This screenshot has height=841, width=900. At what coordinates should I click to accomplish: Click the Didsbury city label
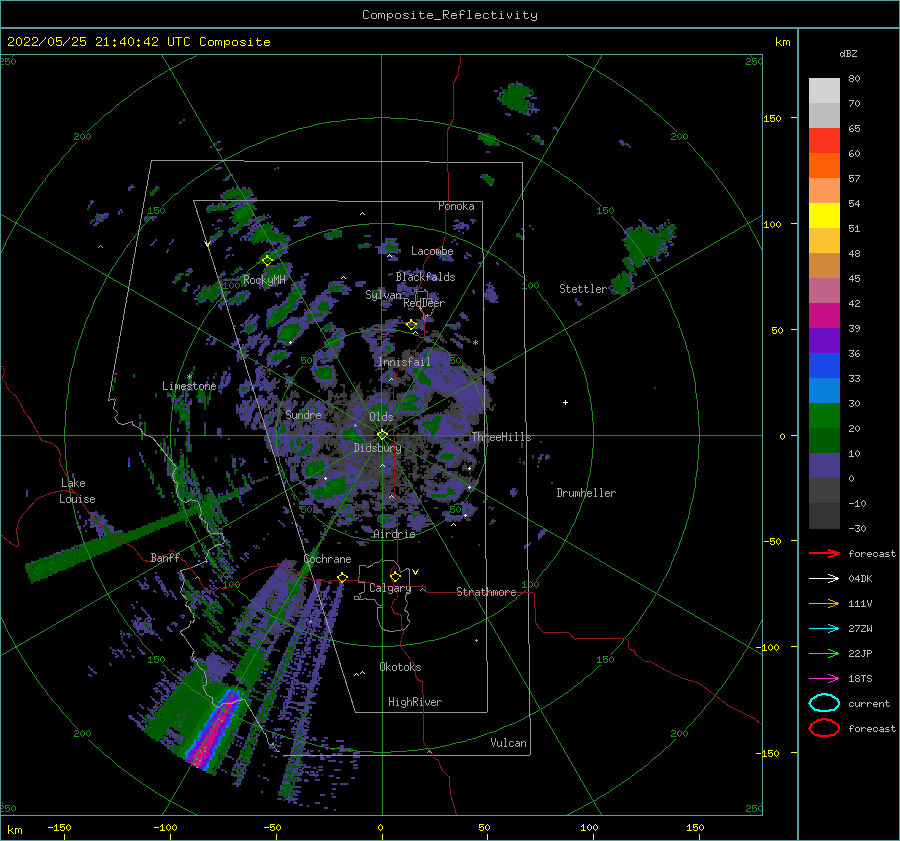tap(378, 448)
